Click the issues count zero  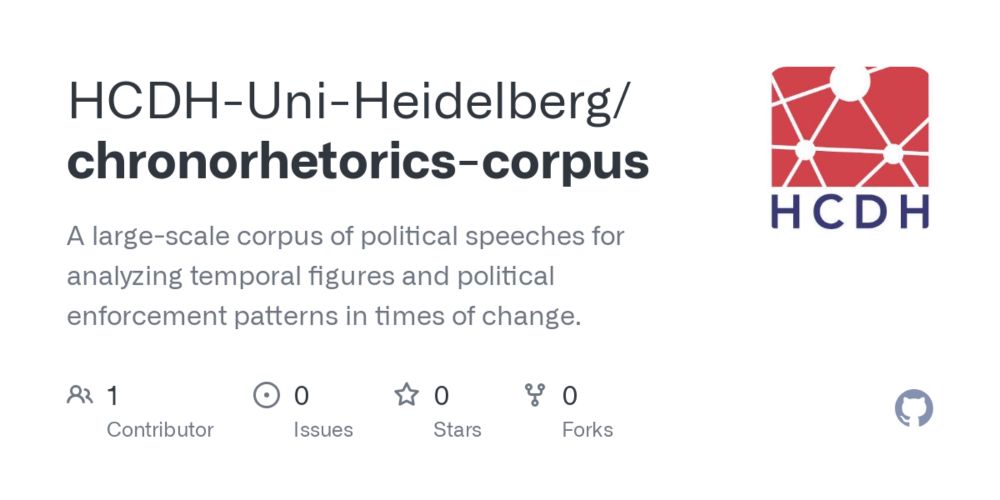[301, 396]
